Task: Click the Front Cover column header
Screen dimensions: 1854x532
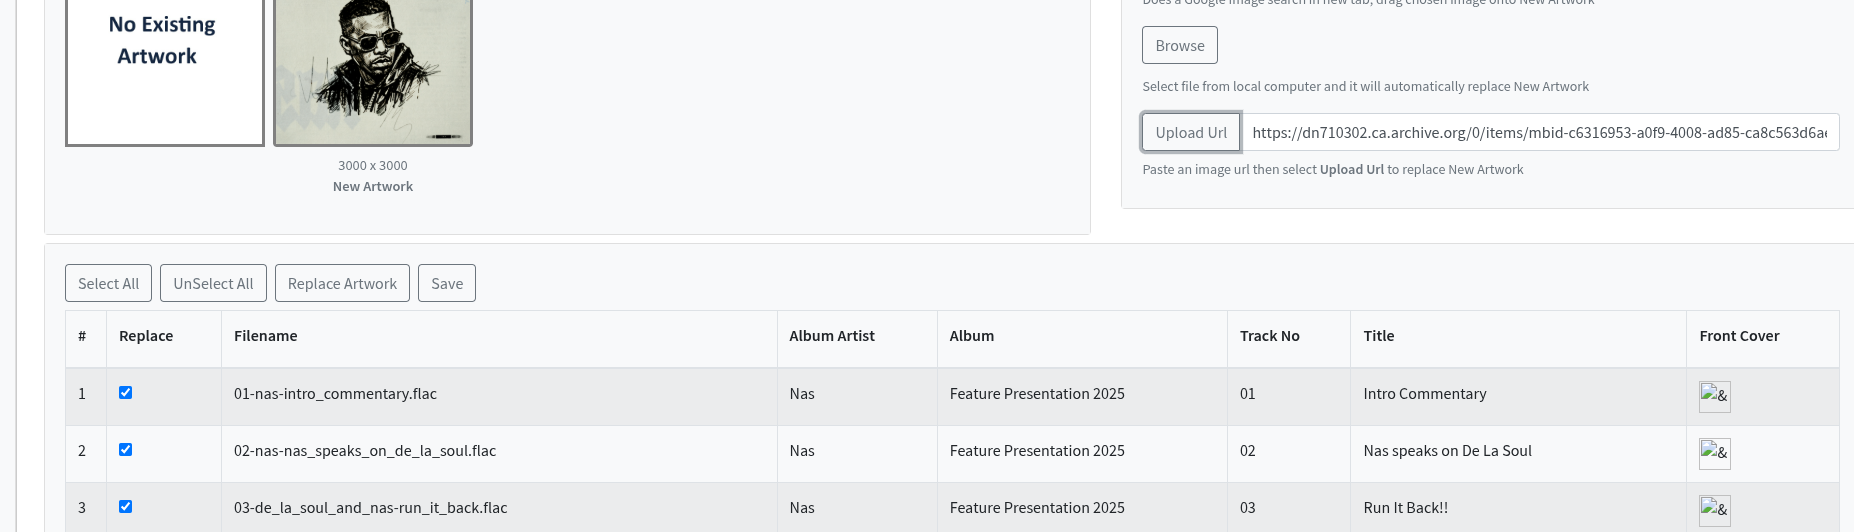Action: [x=1739, y=336]
